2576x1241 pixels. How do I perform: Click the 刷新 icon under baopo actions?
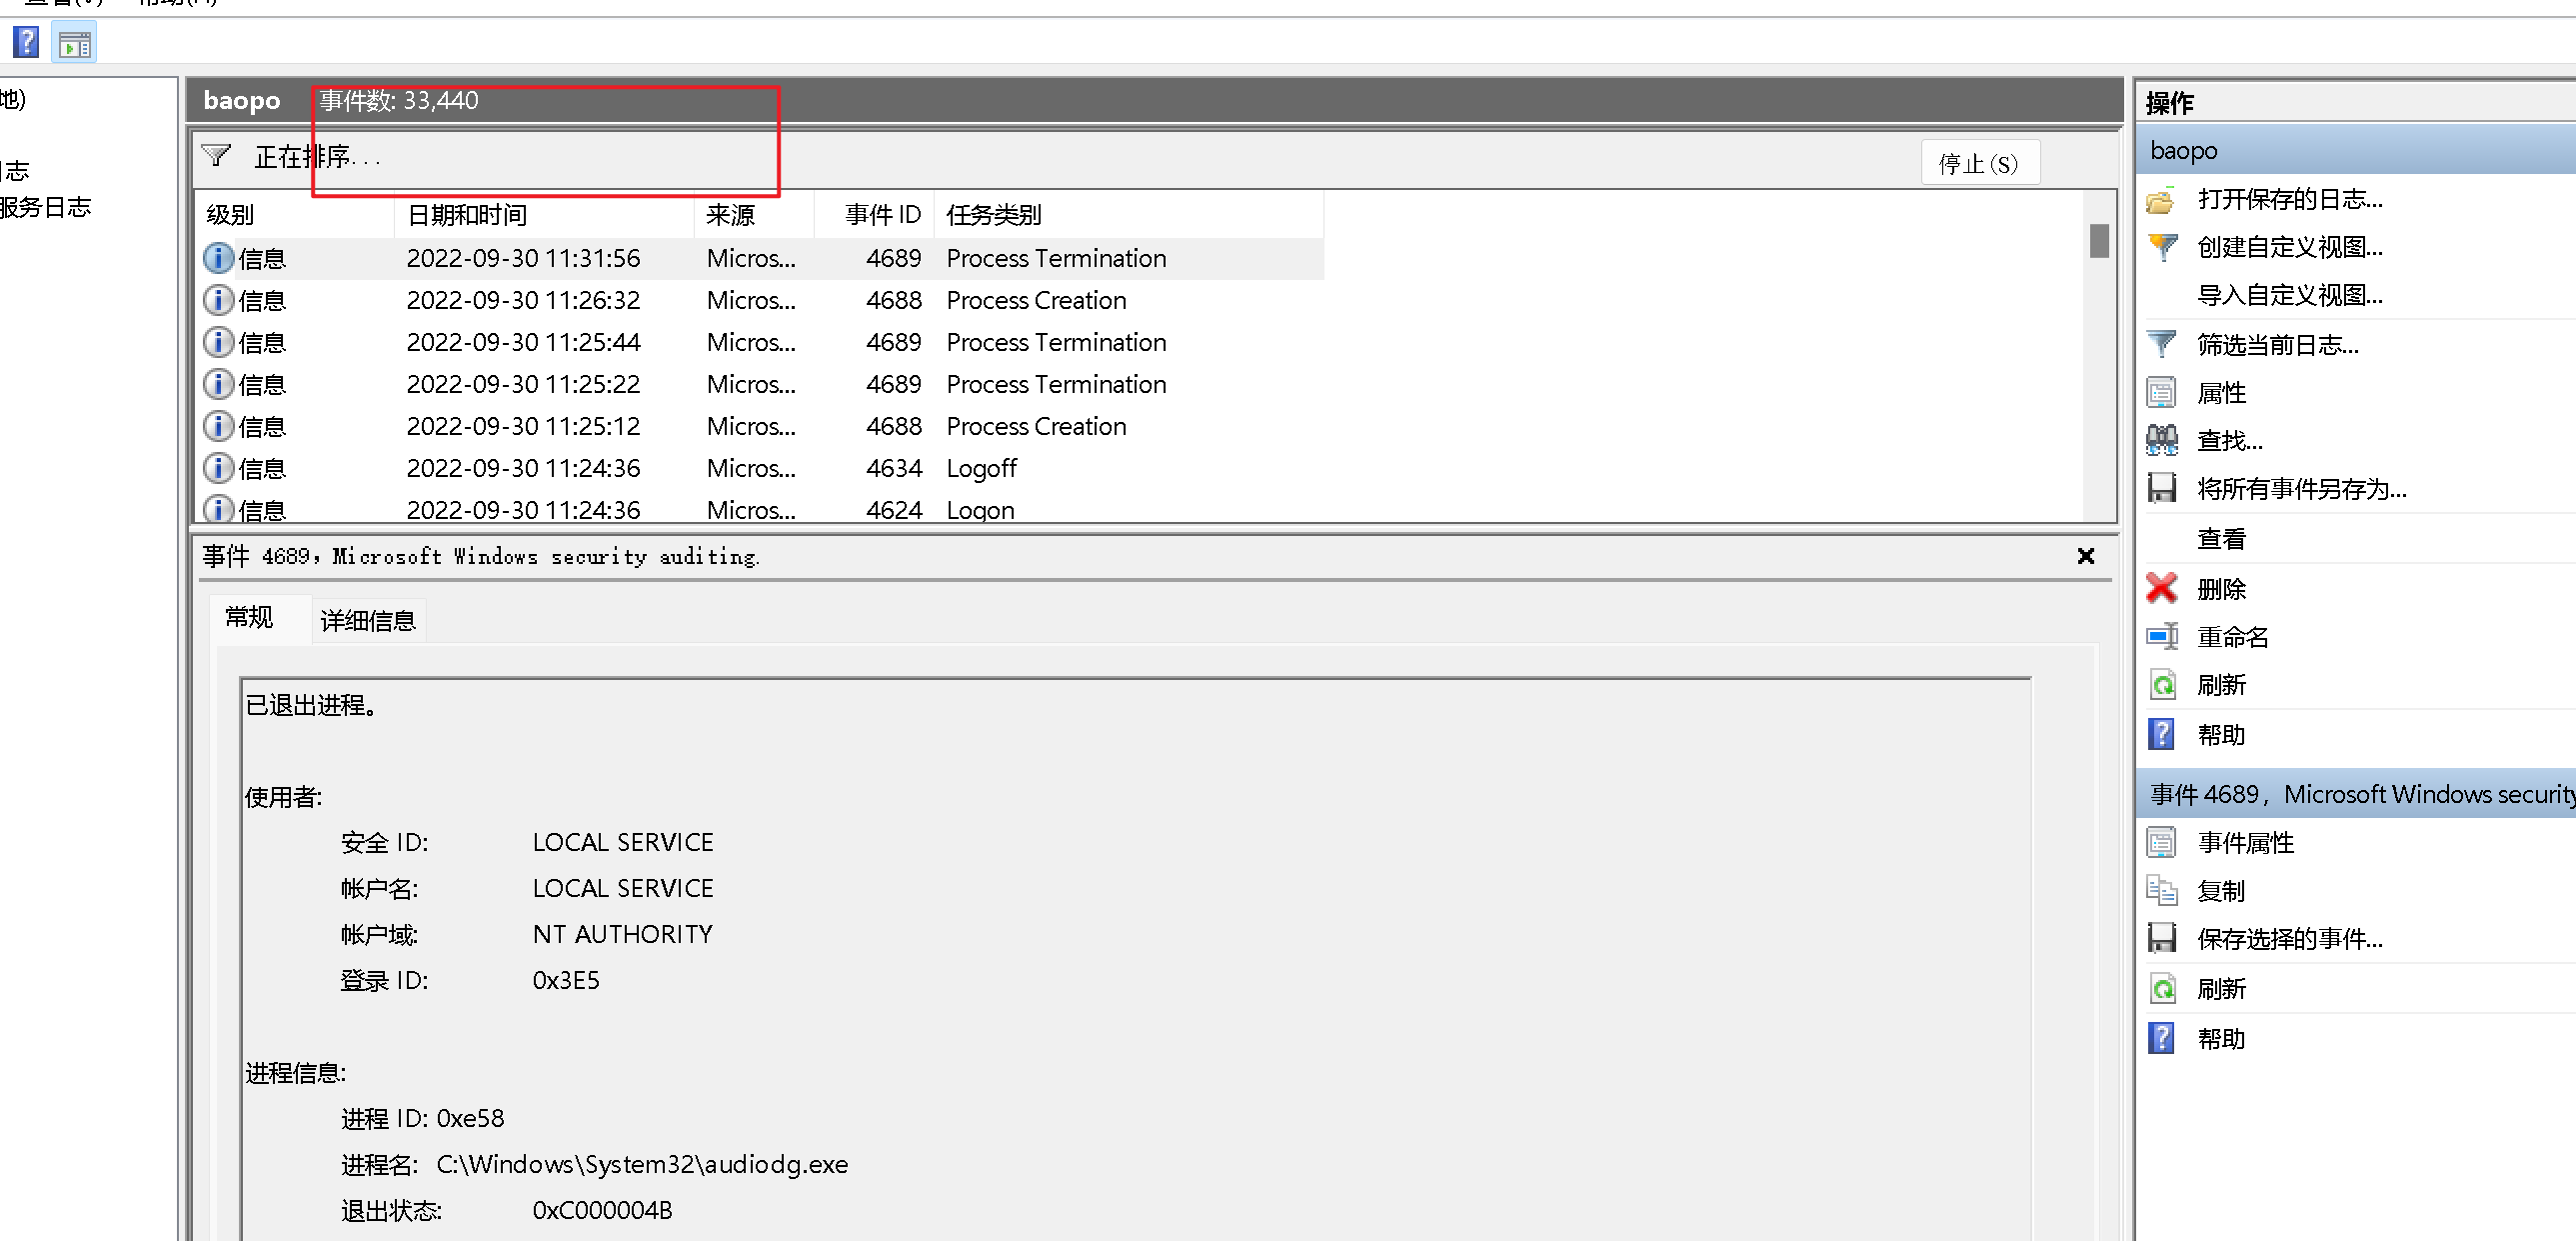[x=2161, y=685]
